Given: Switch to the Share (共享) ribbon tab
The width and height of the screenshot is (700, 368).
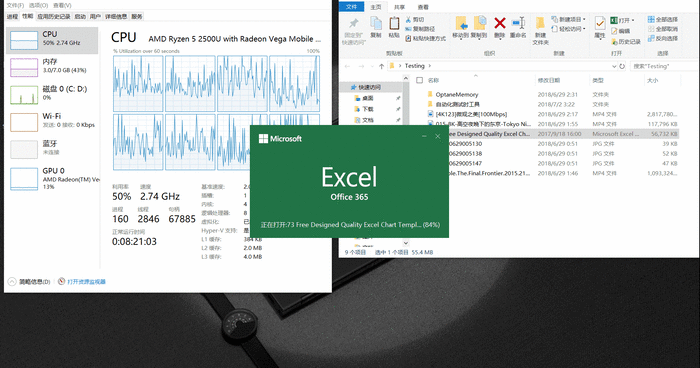Looking at the screenshot, I should (400, 7).
